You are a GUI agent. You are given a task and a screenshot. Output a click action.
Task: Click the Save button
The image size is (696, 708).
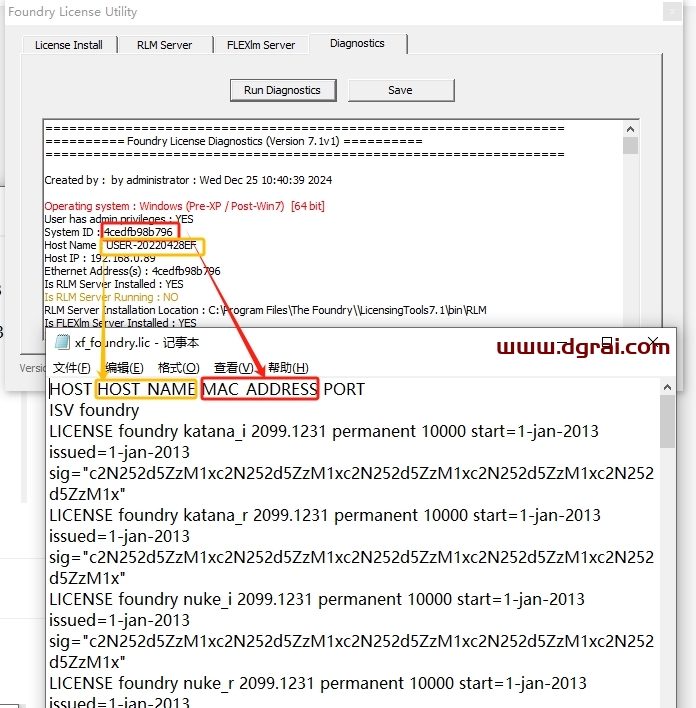[401, 90]
